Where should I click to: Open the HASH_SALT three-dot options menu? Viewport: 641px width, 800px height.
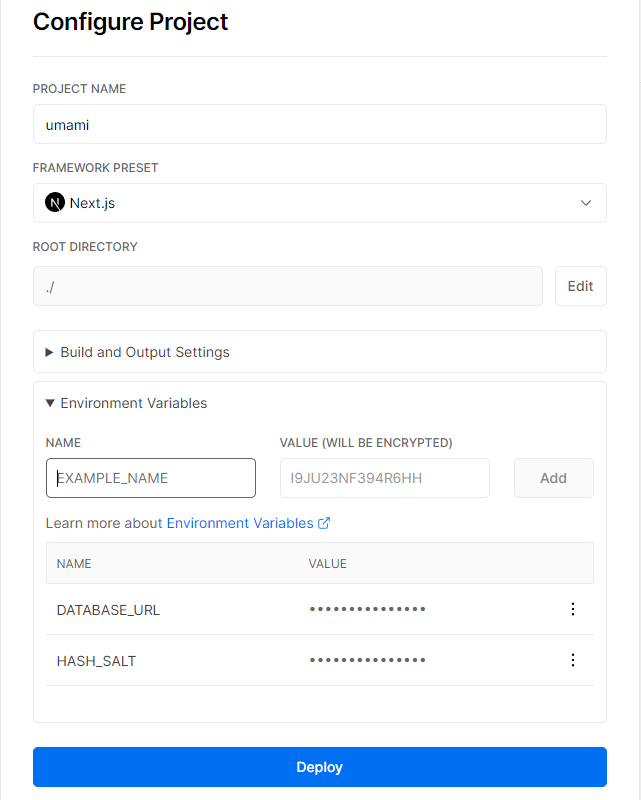[572, 660]
